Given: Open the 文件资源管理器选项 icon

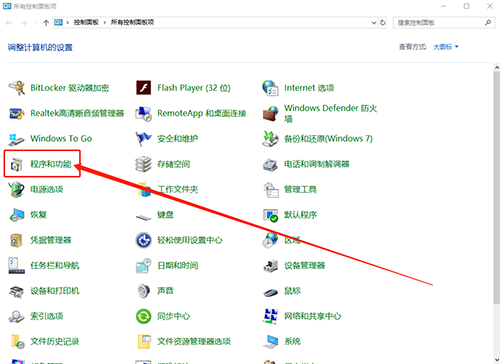Looking at the screenshot, I should tap(144, 342).
